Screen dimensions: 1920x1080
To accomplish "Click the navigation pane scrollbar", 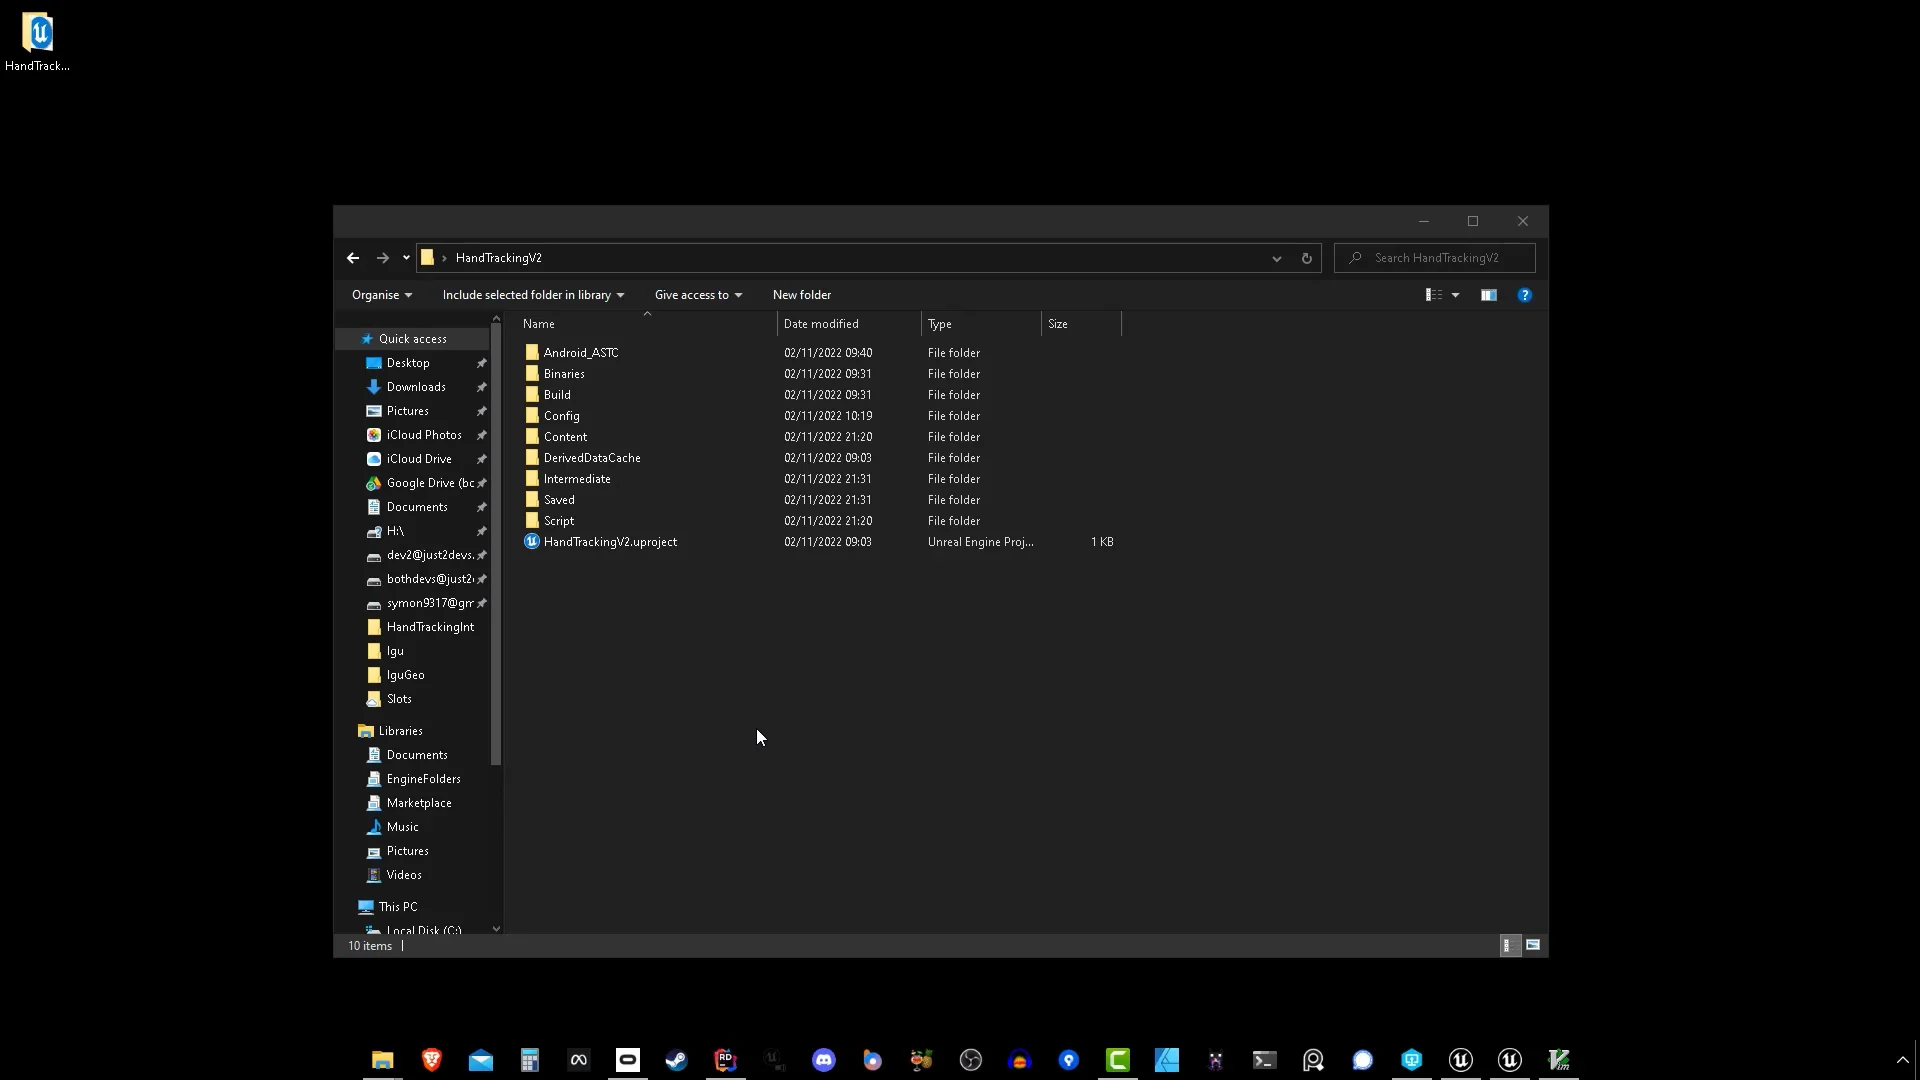I will (x=496, y=545).
